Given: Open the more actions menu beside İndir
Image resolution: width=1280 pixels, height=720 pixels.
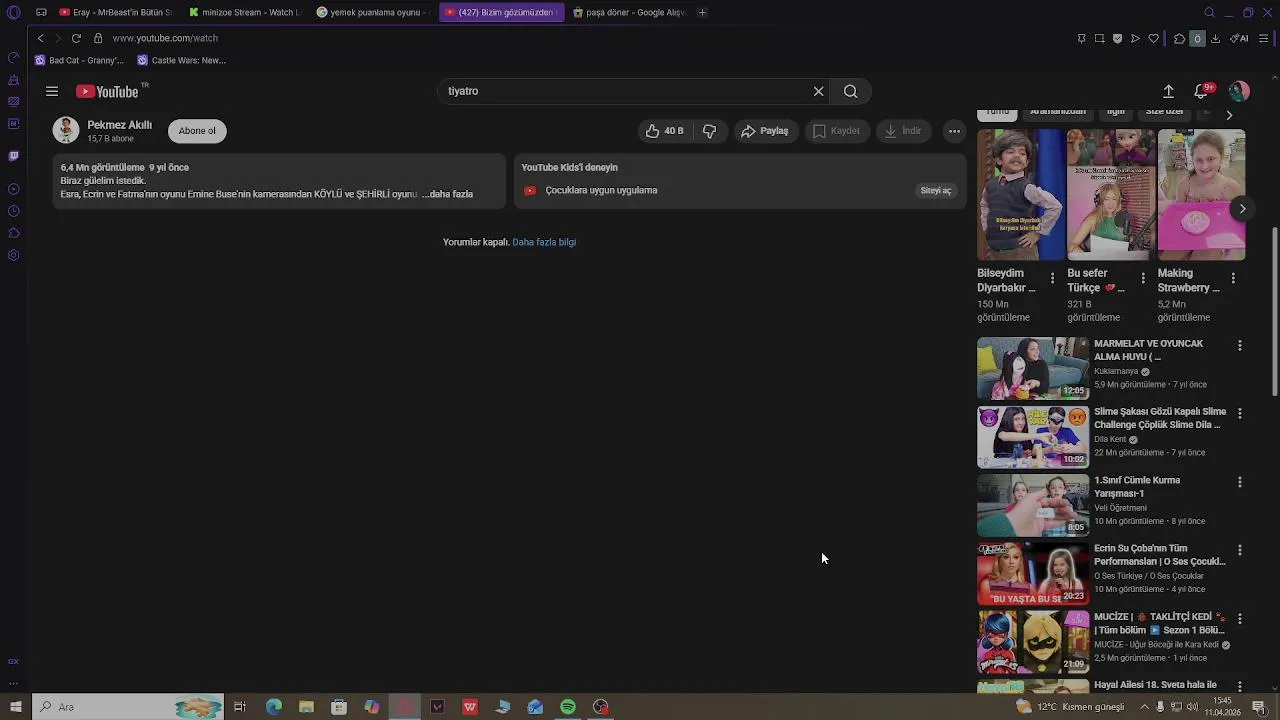Looking at the screenshot, I should (954, 131).
